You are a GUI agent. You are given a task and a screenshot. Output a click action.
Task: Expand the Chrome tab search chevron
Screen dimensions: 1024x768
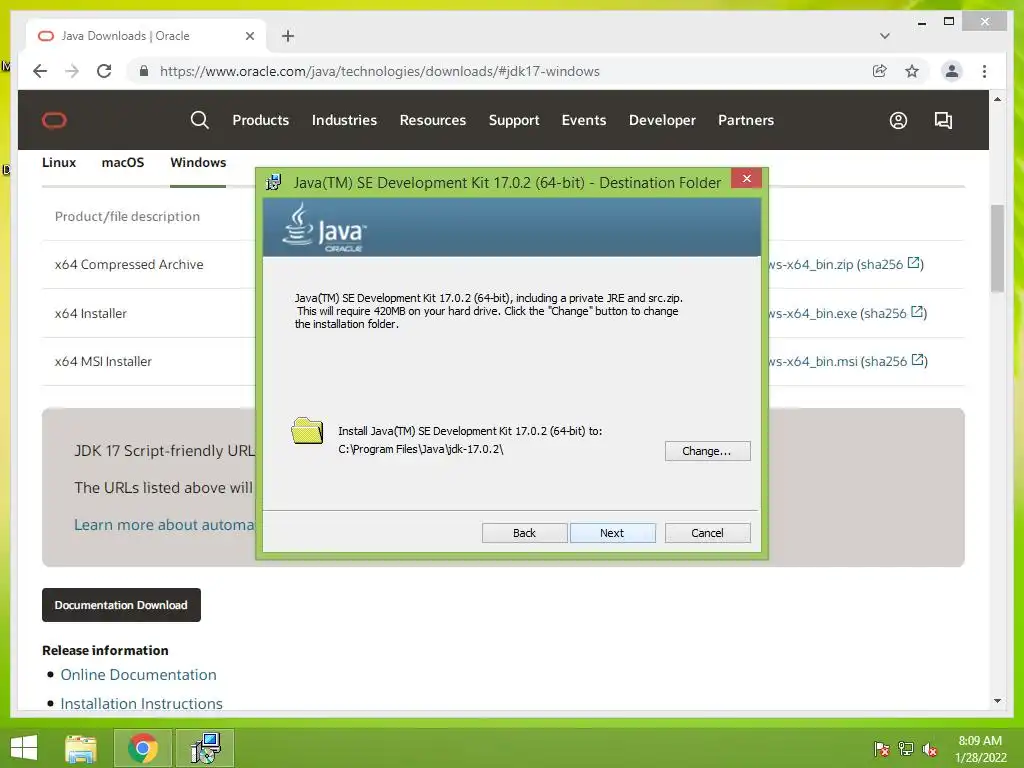885,36
